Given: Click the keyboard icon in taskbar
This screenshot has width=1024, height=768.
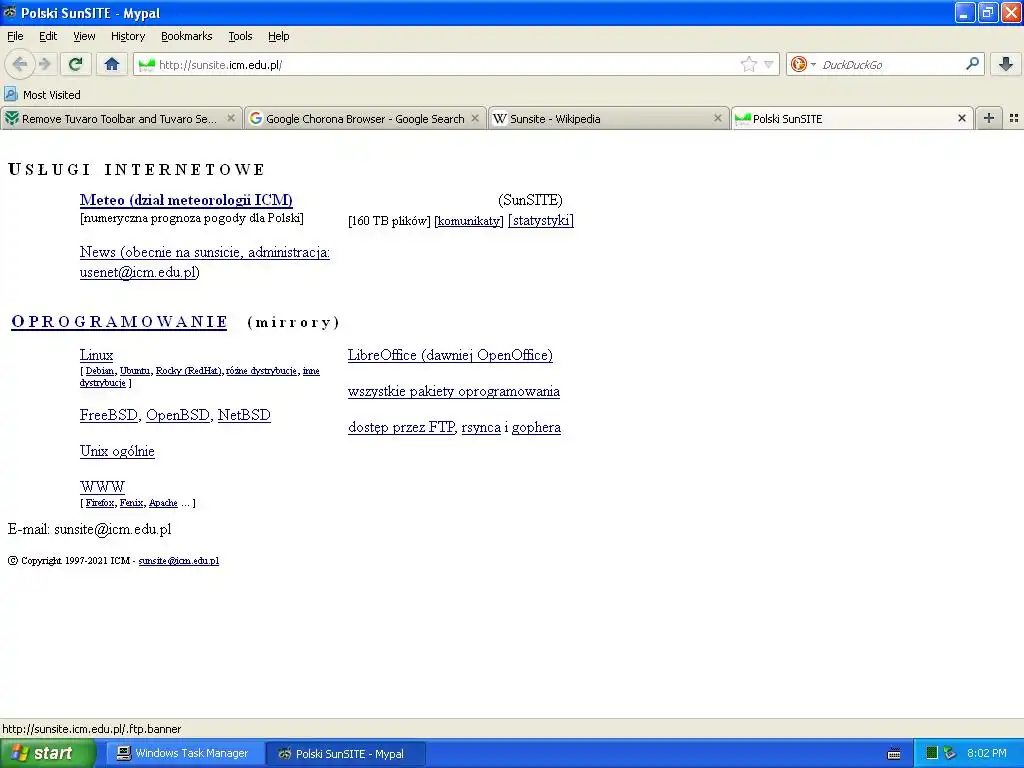Looking at the screenshot, I should (x=894, y=754).
